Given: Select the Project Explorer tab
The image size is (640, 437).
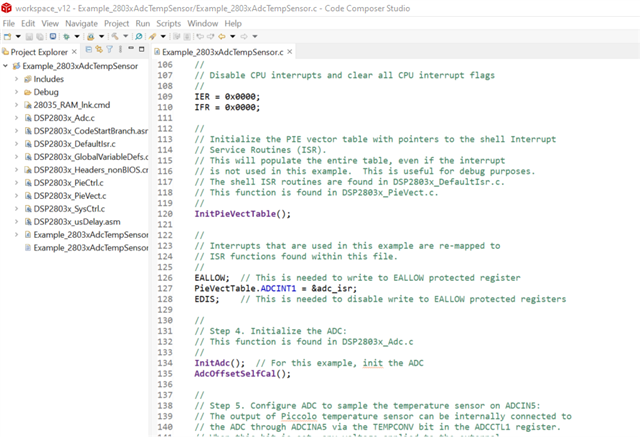Looking at the screenshot, I should (39, 52).
